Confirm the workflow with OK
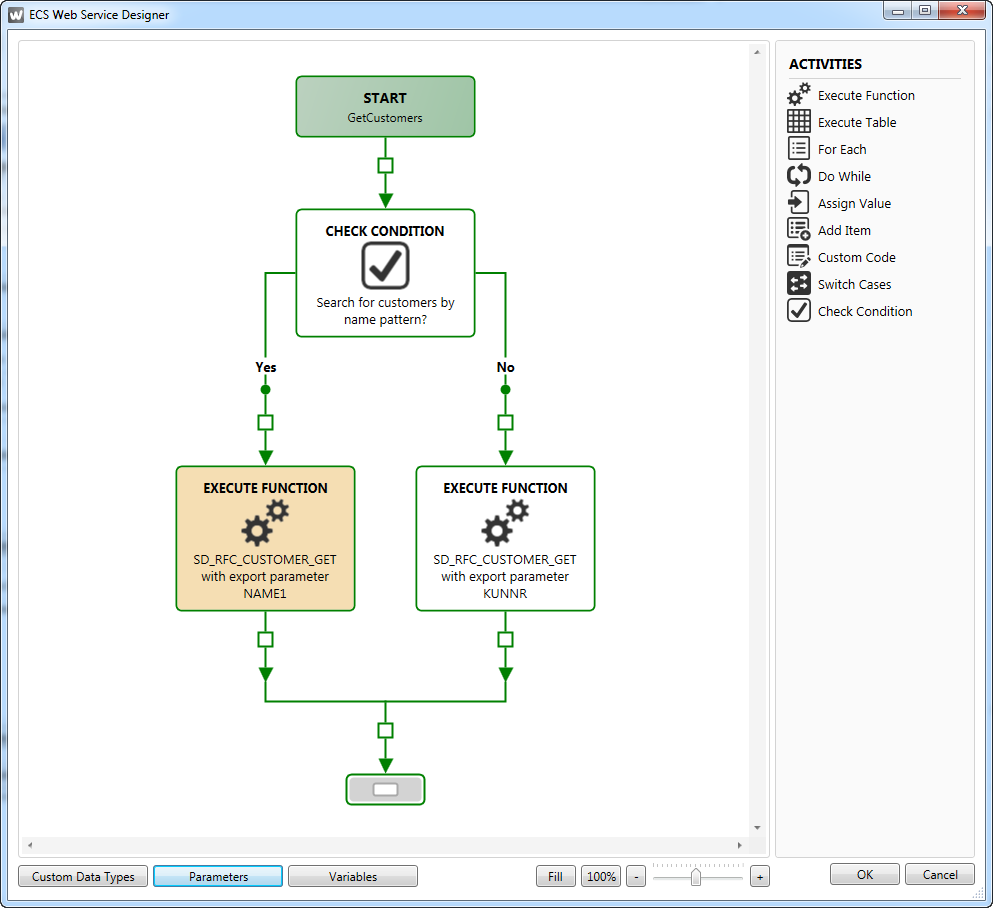Viewport: 993px width, 908px height. 865,875
